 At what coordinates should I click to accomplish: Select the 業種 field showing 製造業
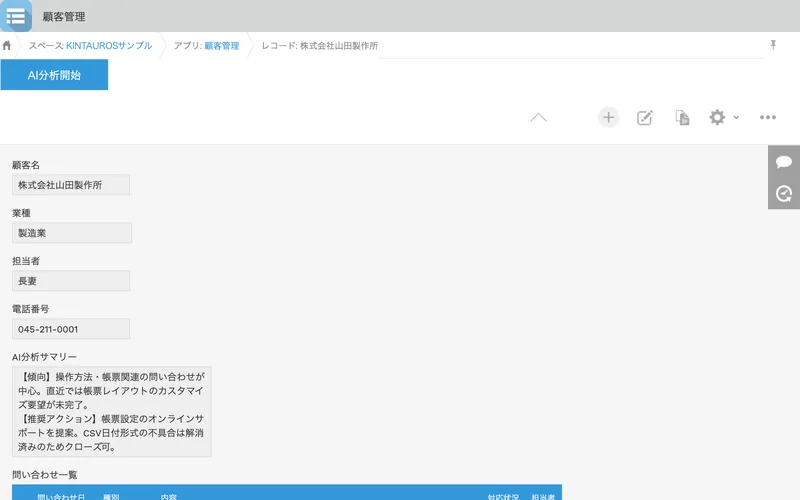coord(72,233)
